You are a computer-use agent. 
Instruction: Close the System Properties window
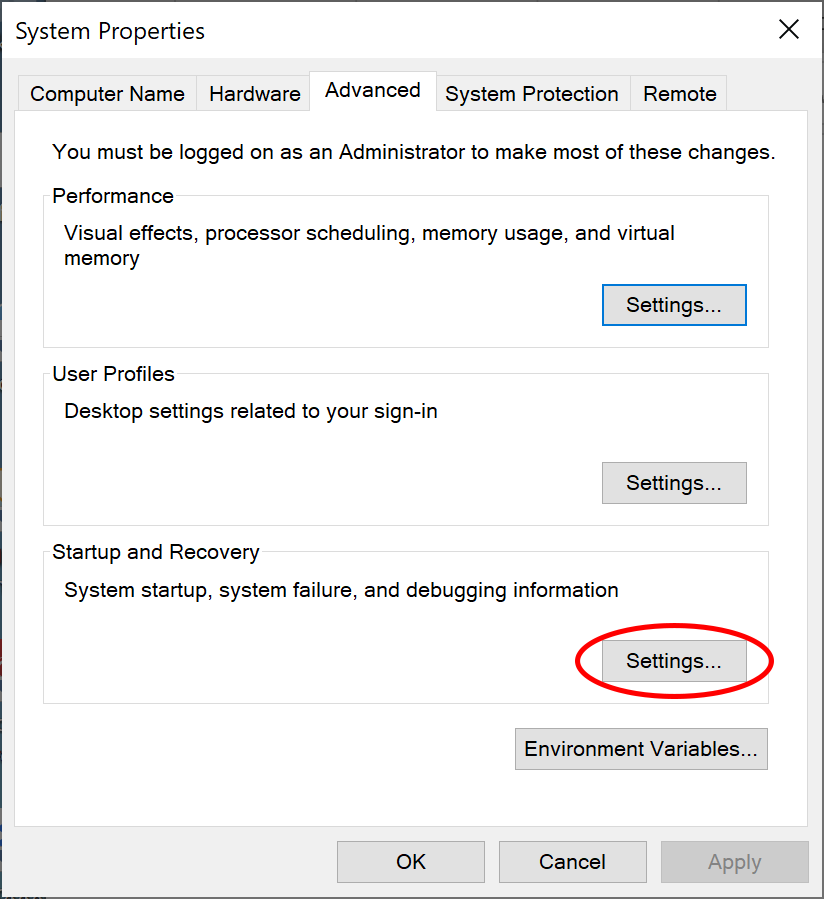coord(789,30)
